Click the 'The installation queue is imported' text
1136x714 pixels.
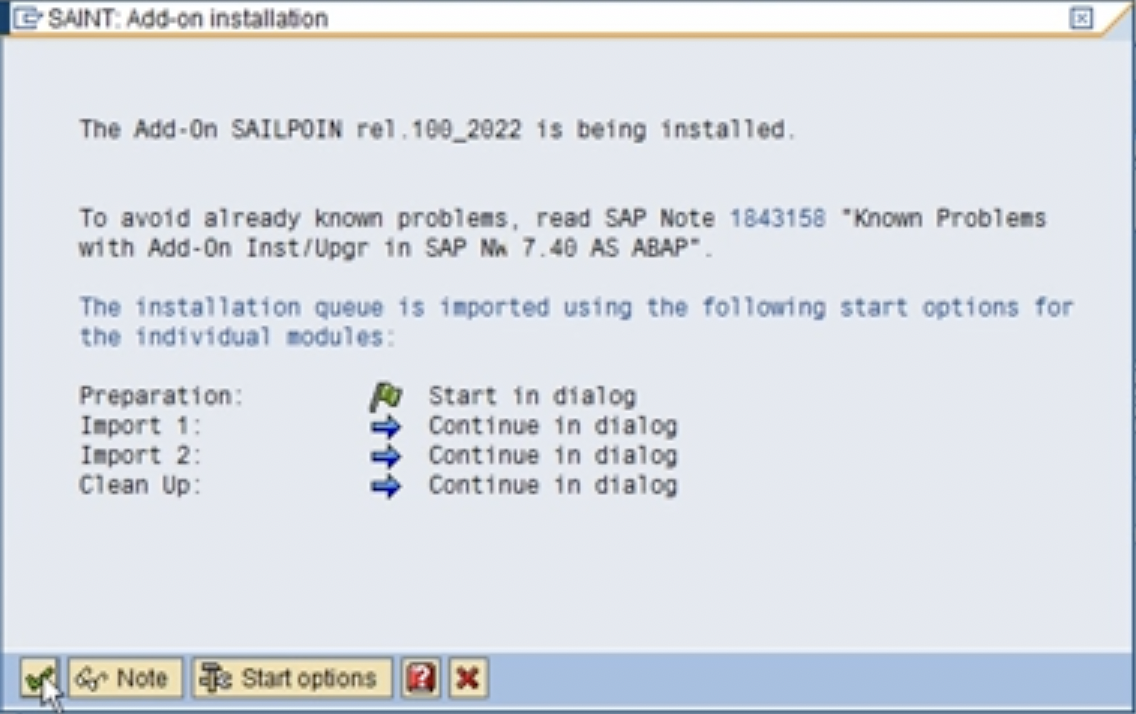(576, 322)
